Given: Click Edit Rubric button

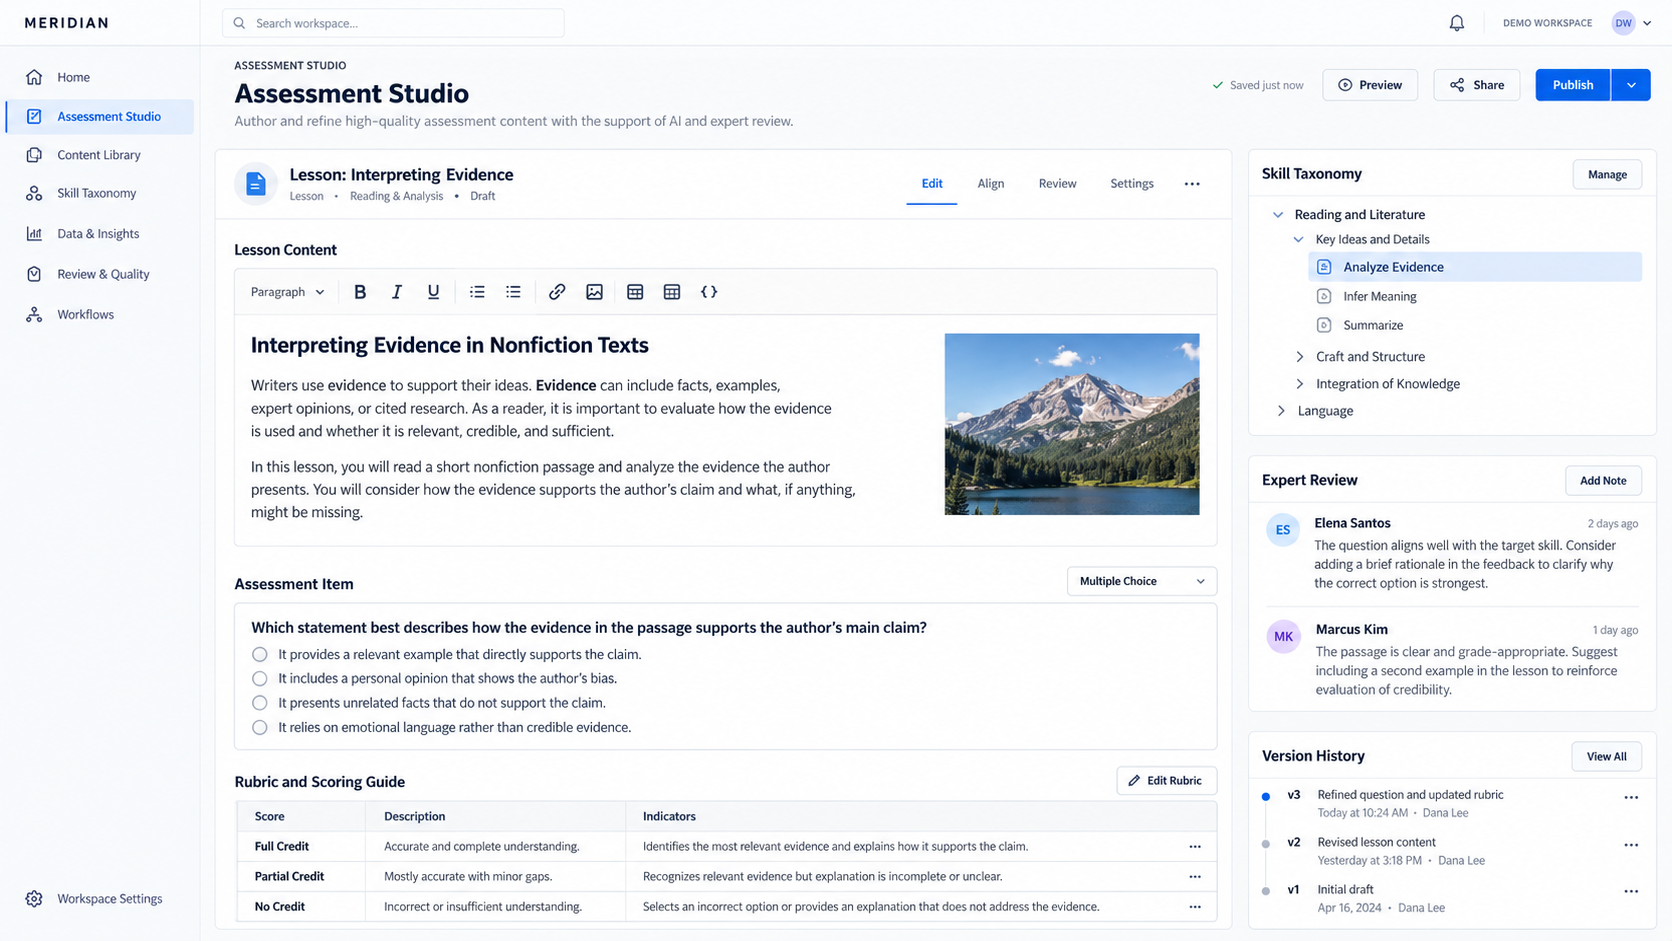Looking at the screenshot, I should click(x=1166, y=781).
